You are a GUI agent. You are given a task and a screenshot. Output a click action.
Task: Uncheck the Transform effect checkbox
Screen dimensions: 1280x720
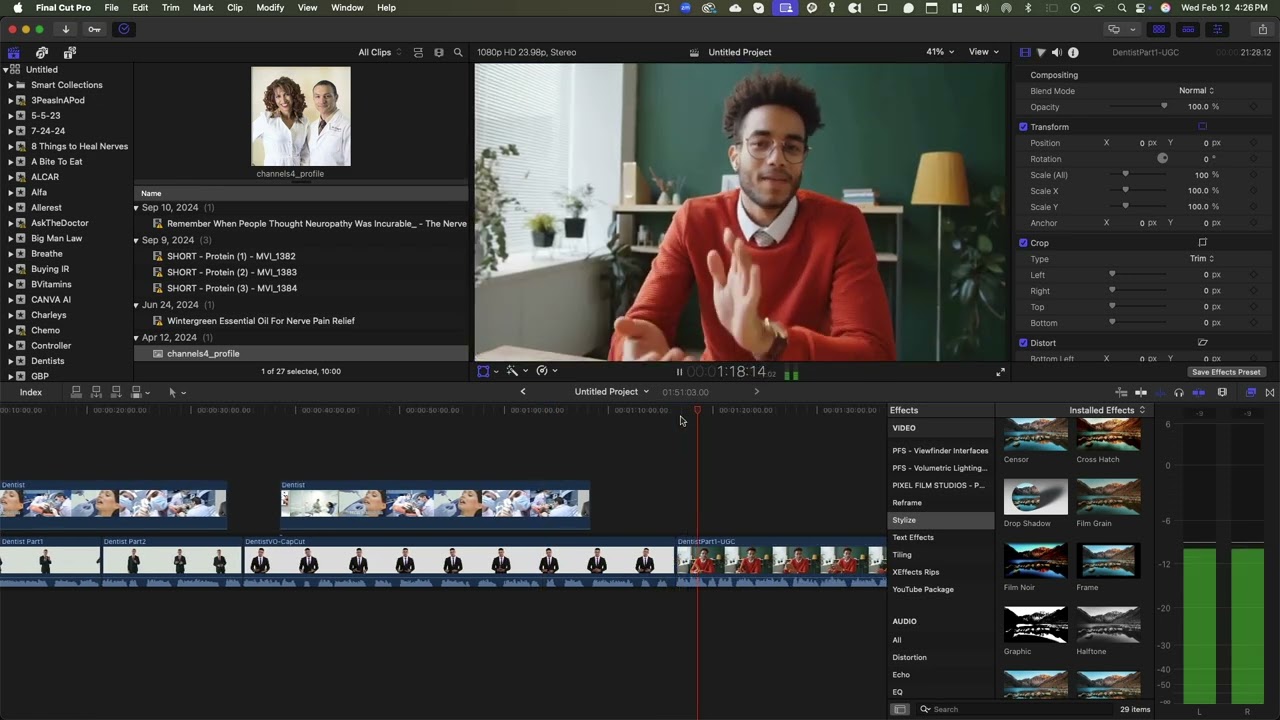tap(1023, 127)
